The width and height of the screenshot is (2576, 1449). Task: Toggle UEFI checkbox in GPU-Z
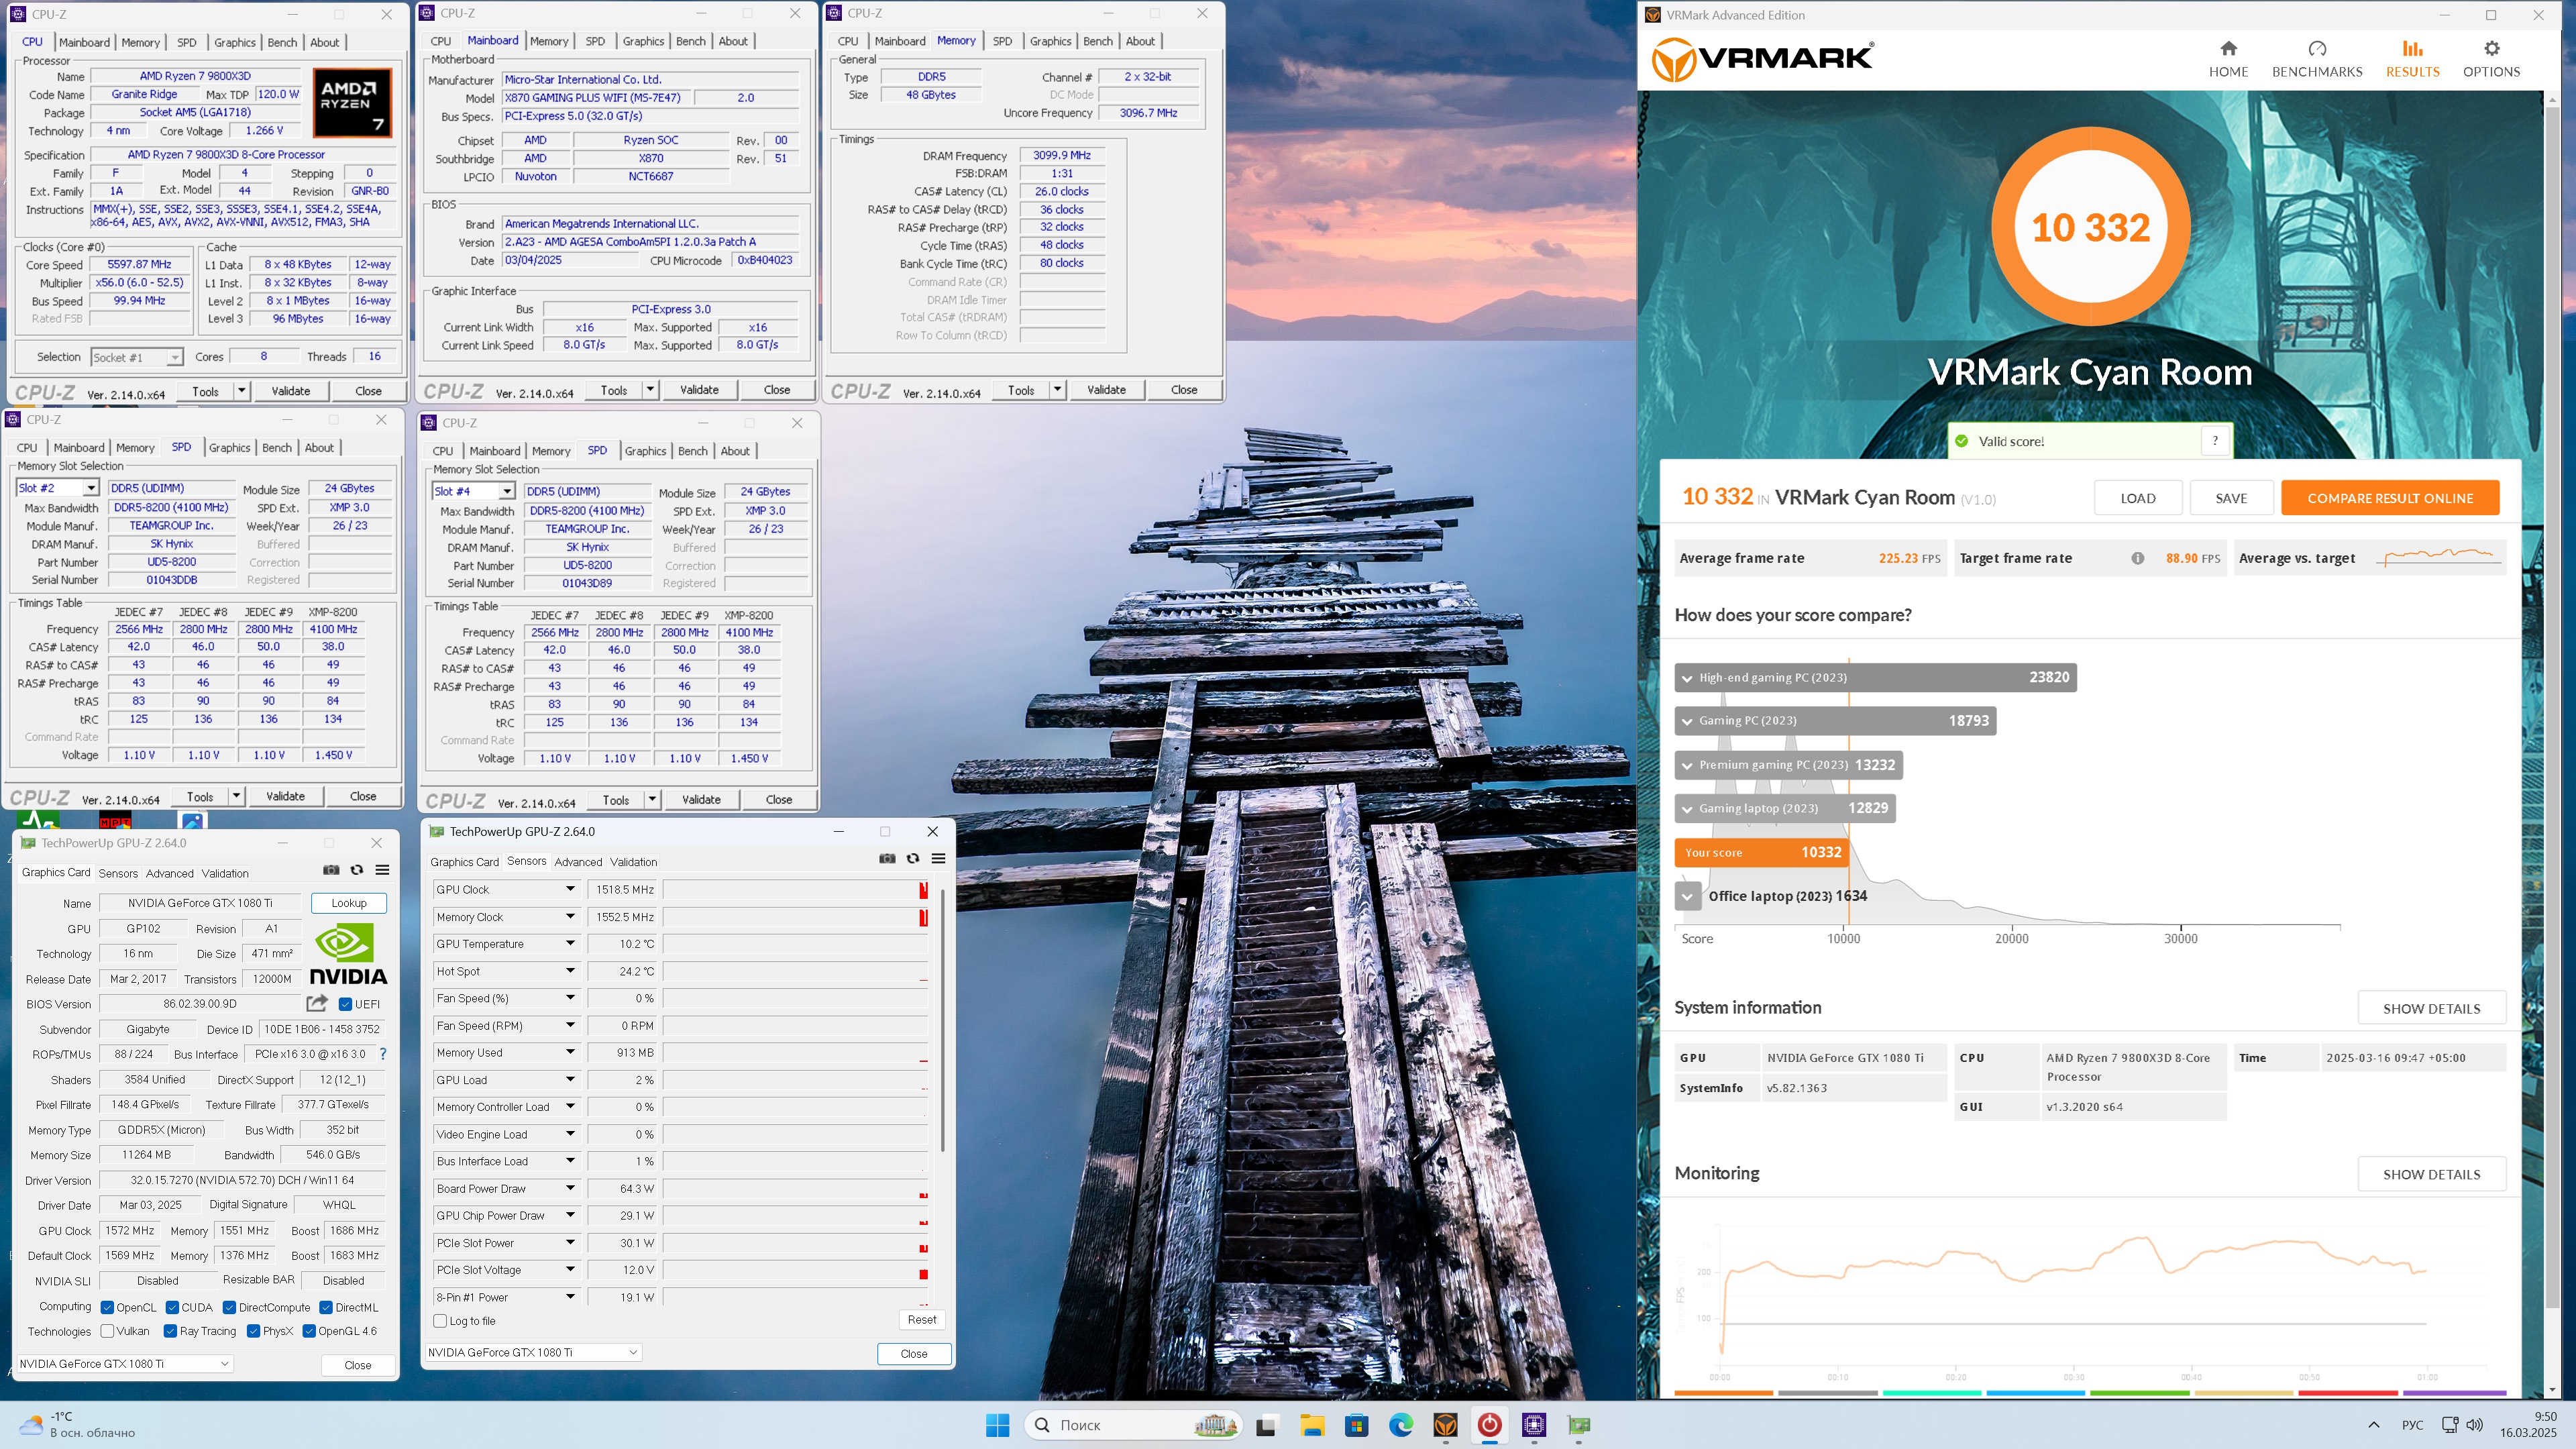pyautogui.click(x=345, y=1004)
